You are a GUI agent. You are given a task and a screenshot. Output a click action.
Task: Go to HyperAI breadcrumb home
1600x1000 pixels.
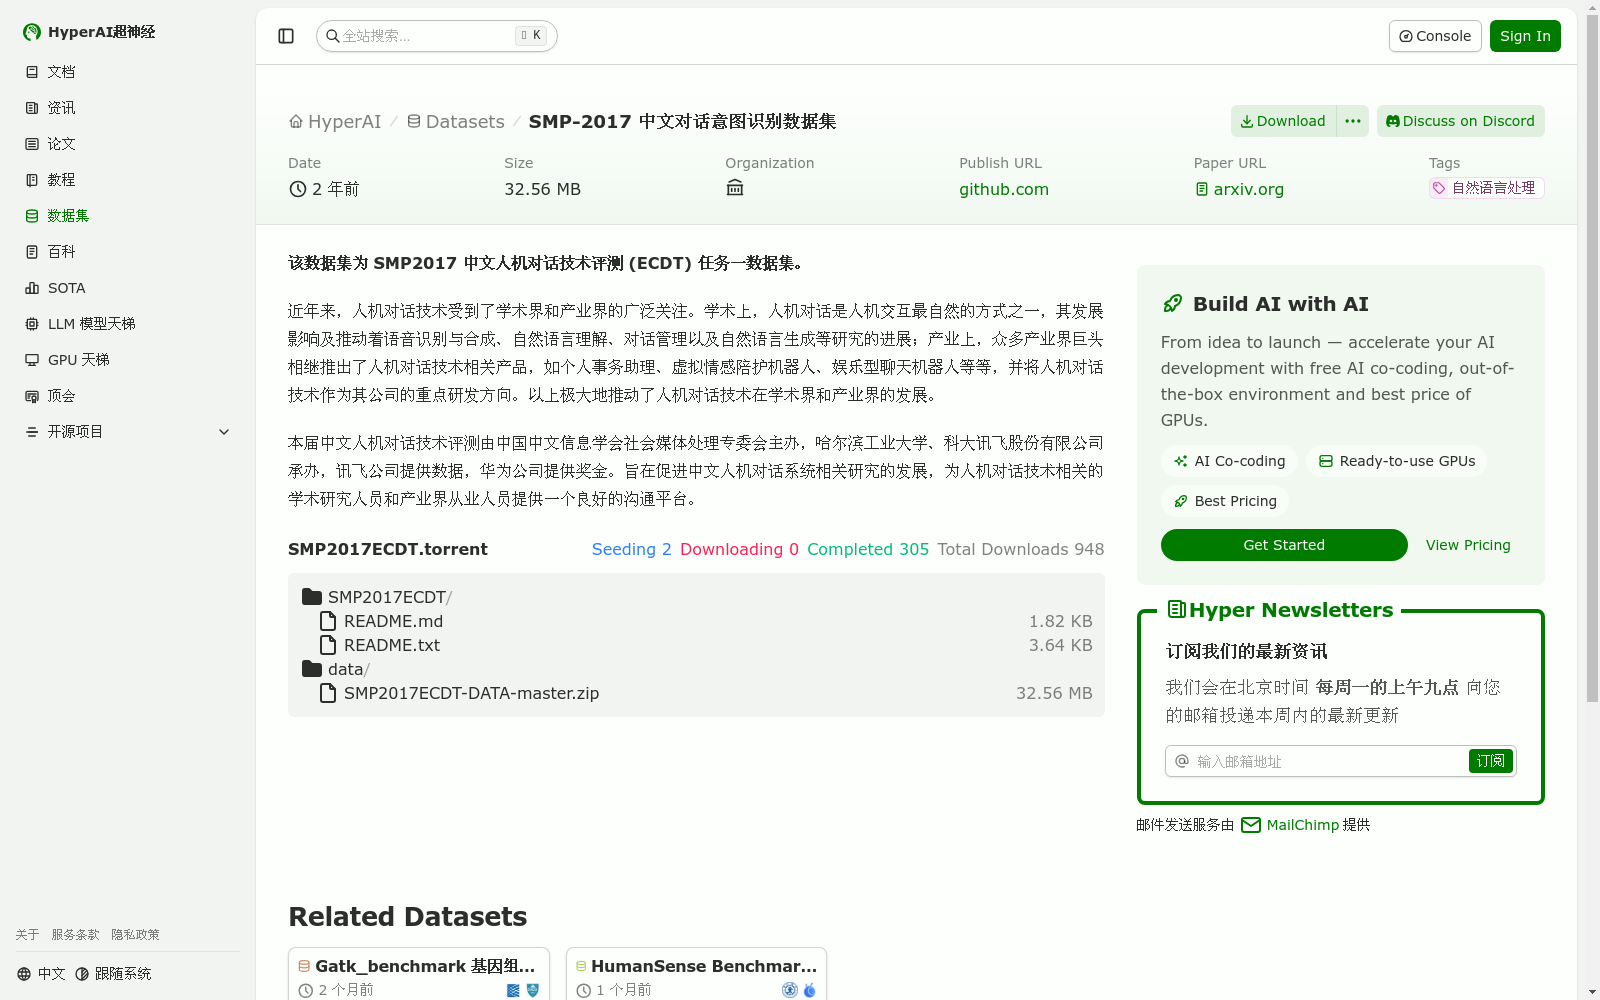tap(335, 122)
